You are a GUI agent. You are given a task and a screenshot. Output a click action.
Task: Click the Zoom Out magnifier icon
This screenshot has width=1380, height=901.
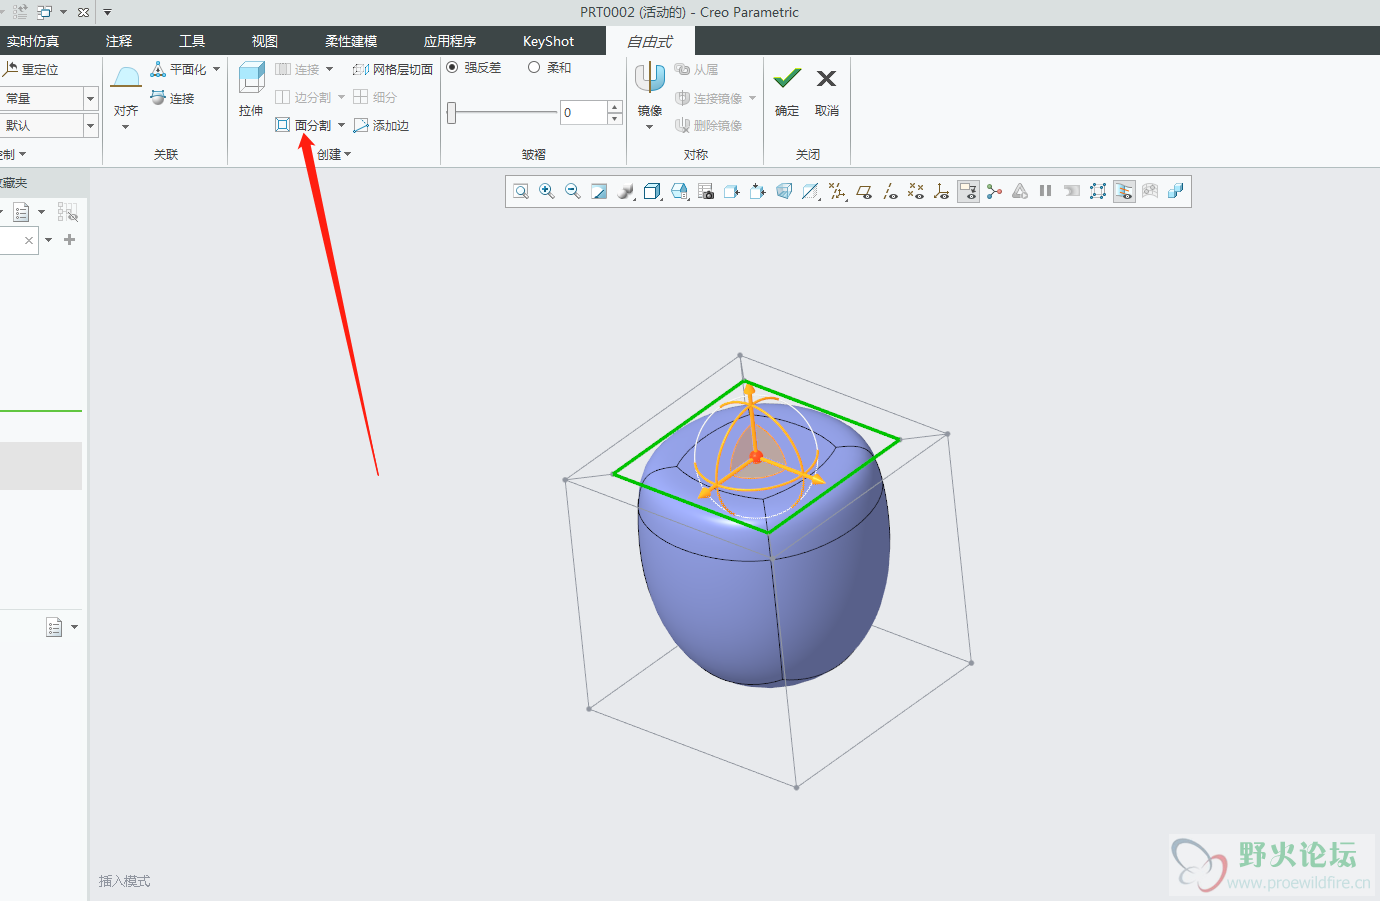click(x=573, y=191)
